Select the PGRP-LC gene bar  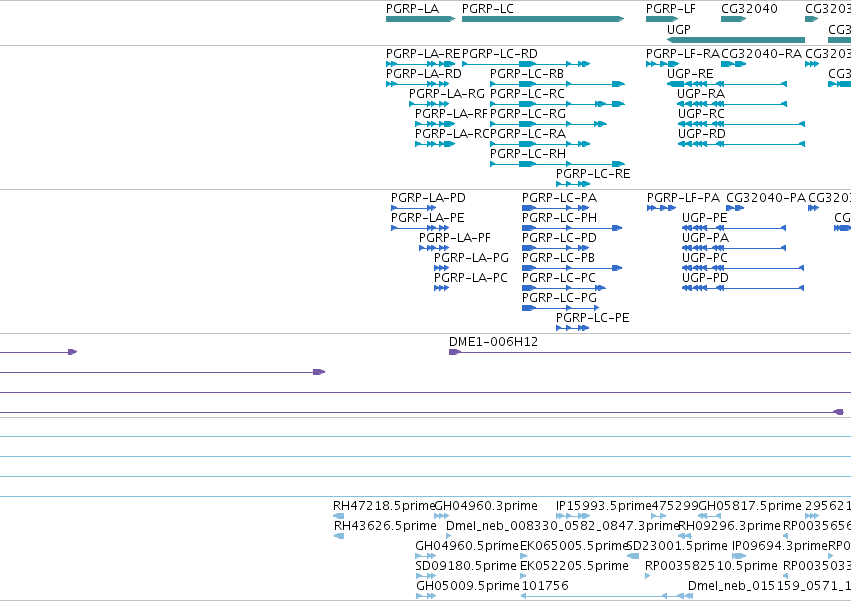coord(543,19)
